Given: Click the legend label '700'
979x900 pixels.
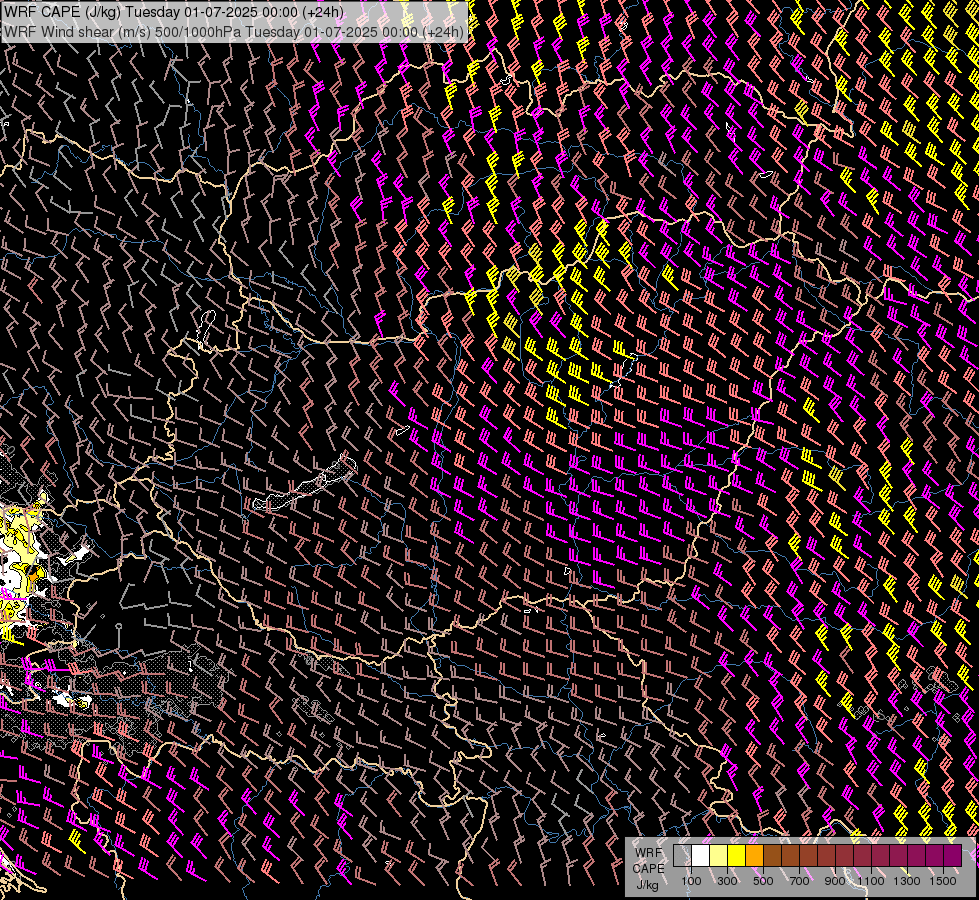Looking at the screenshot, I should (799, 881).
